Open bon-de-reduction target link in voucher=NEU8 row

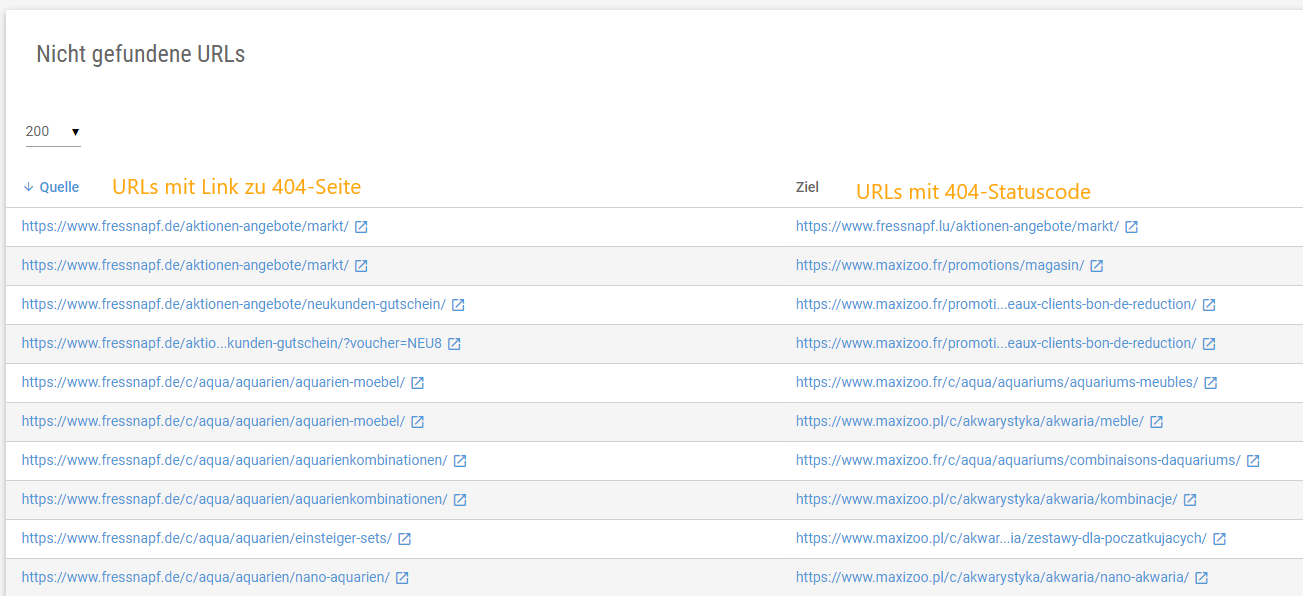996,343
